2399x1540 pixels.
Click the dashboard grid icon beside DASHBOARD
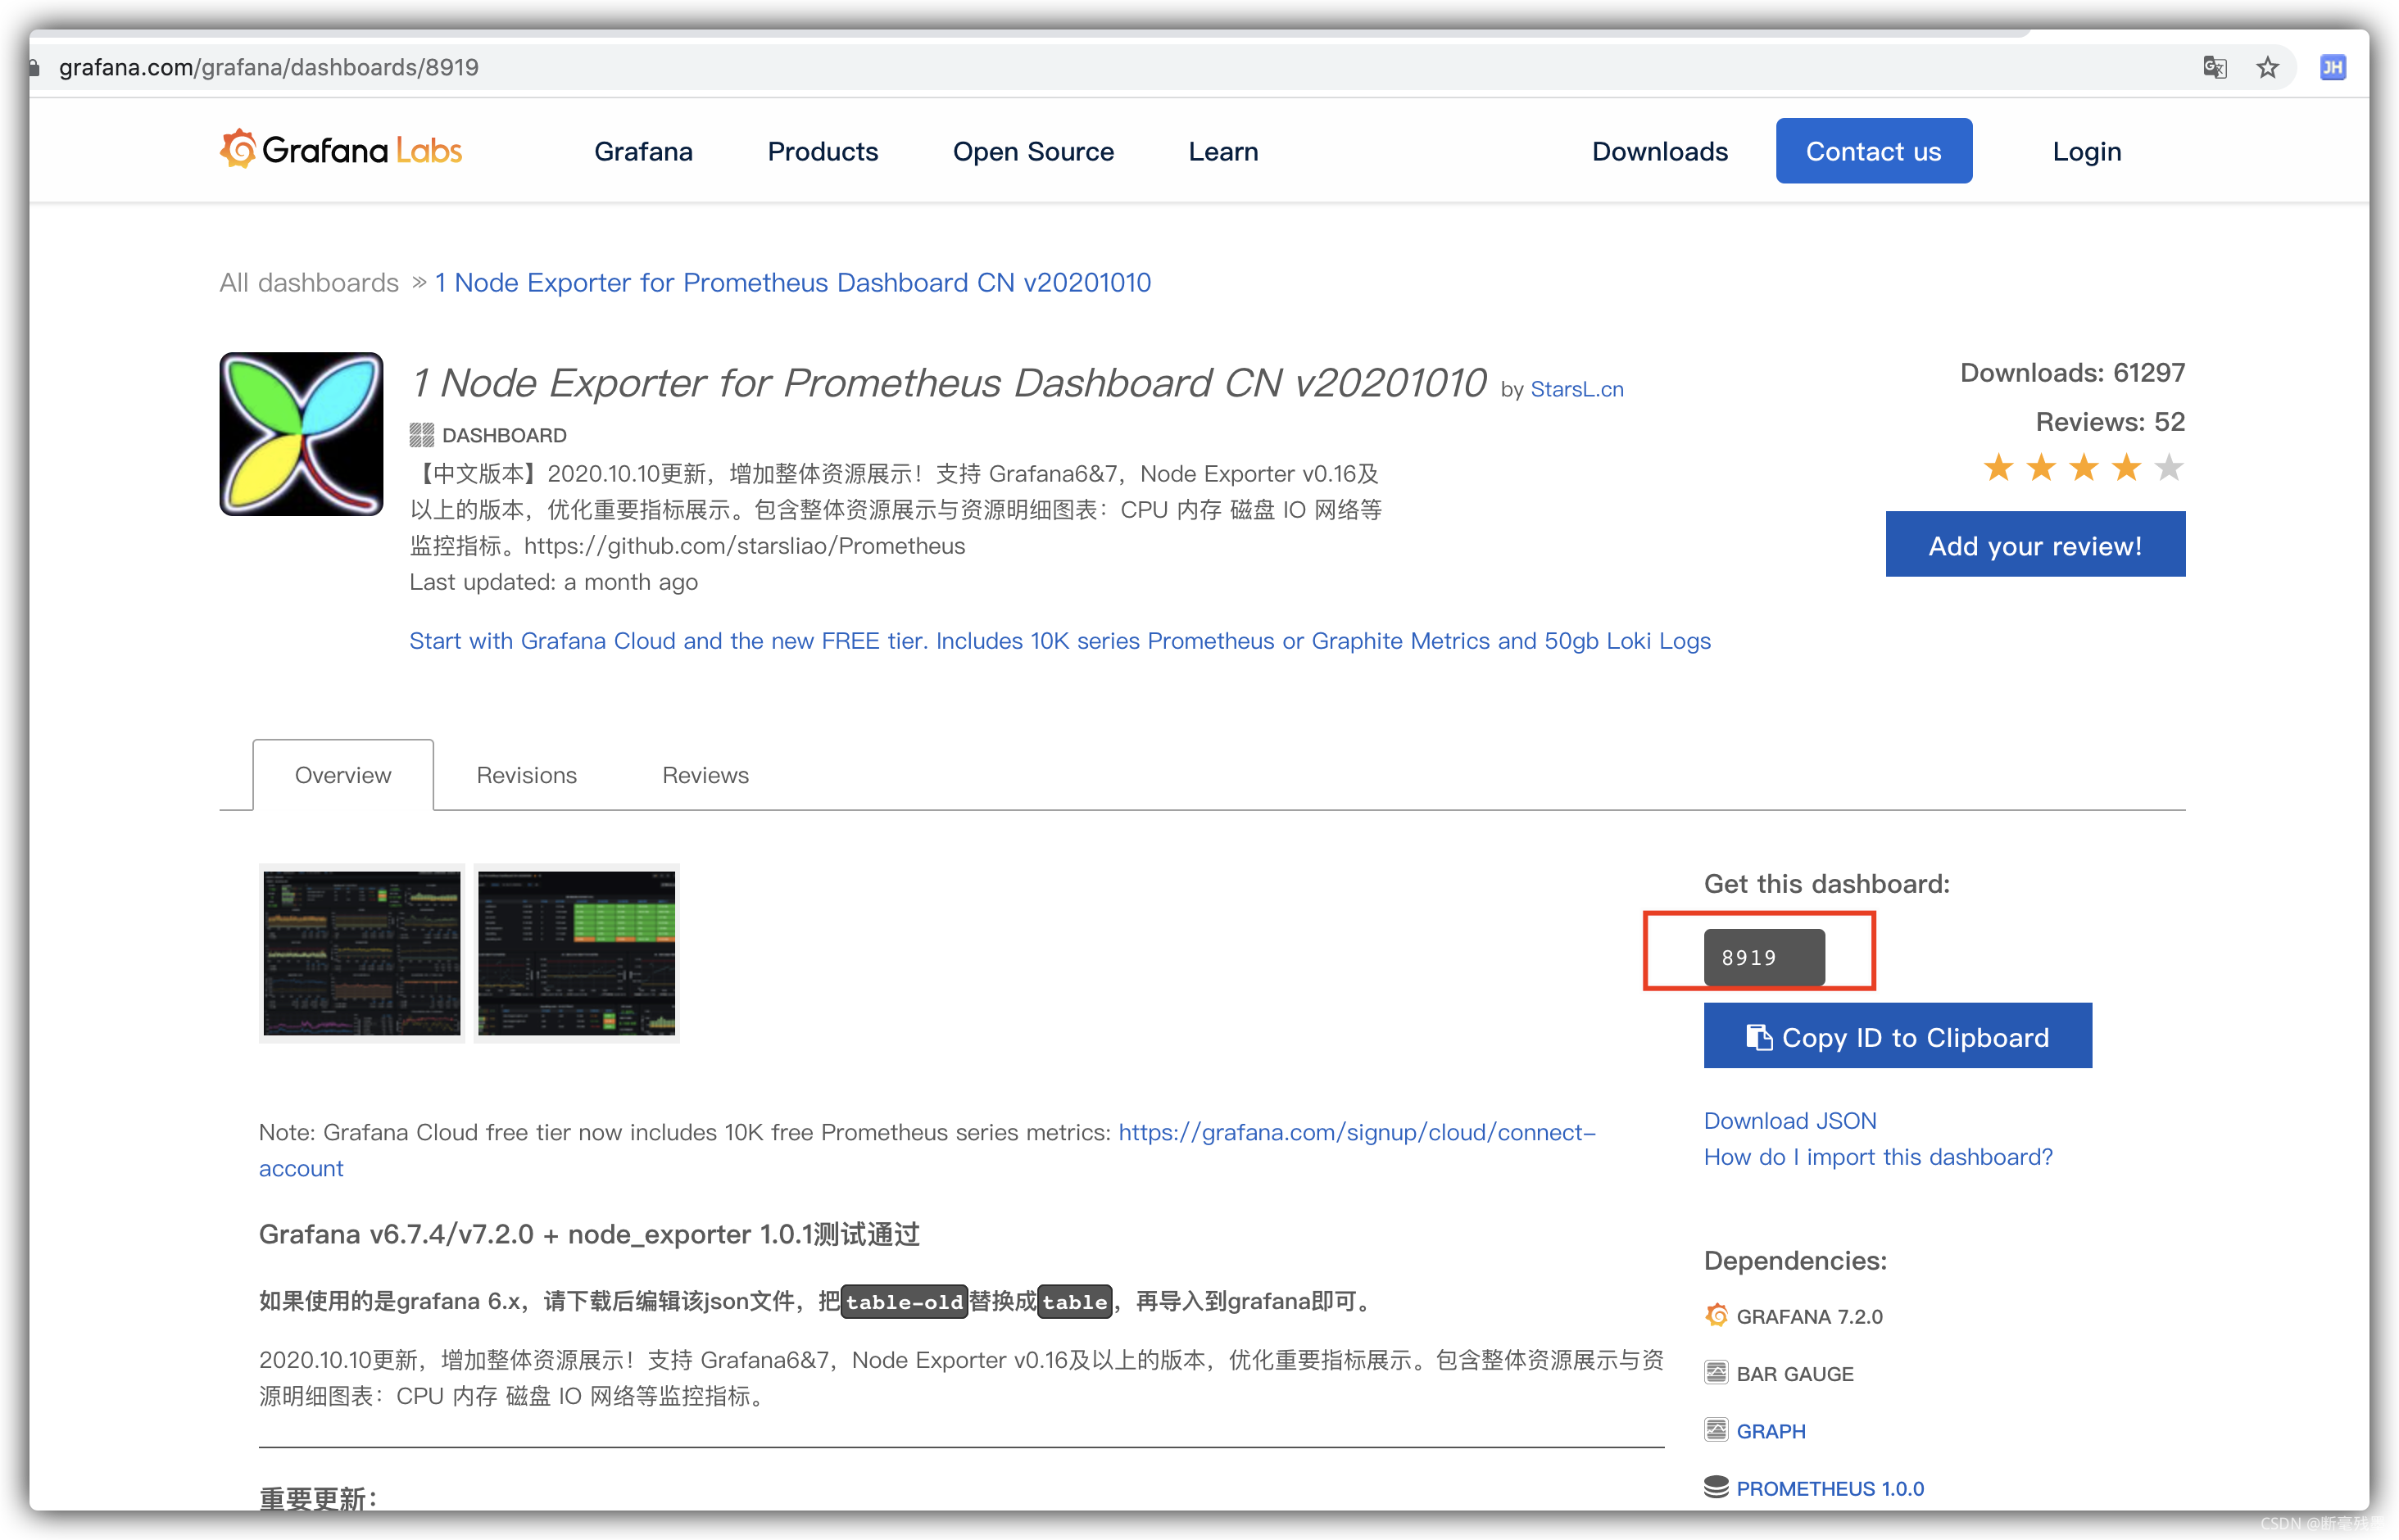point(421,435)
